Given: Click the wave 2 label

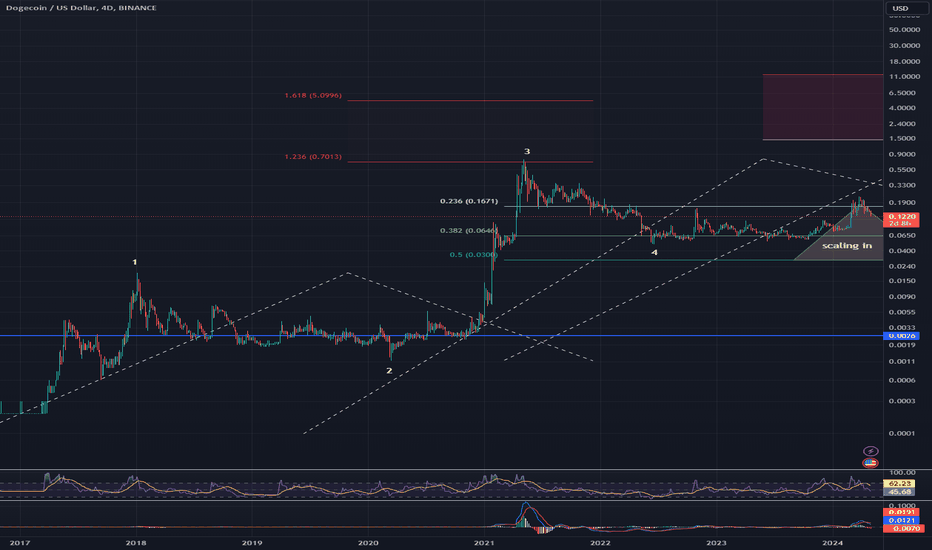Looking at the screenshot, I should tap(389, 370).
